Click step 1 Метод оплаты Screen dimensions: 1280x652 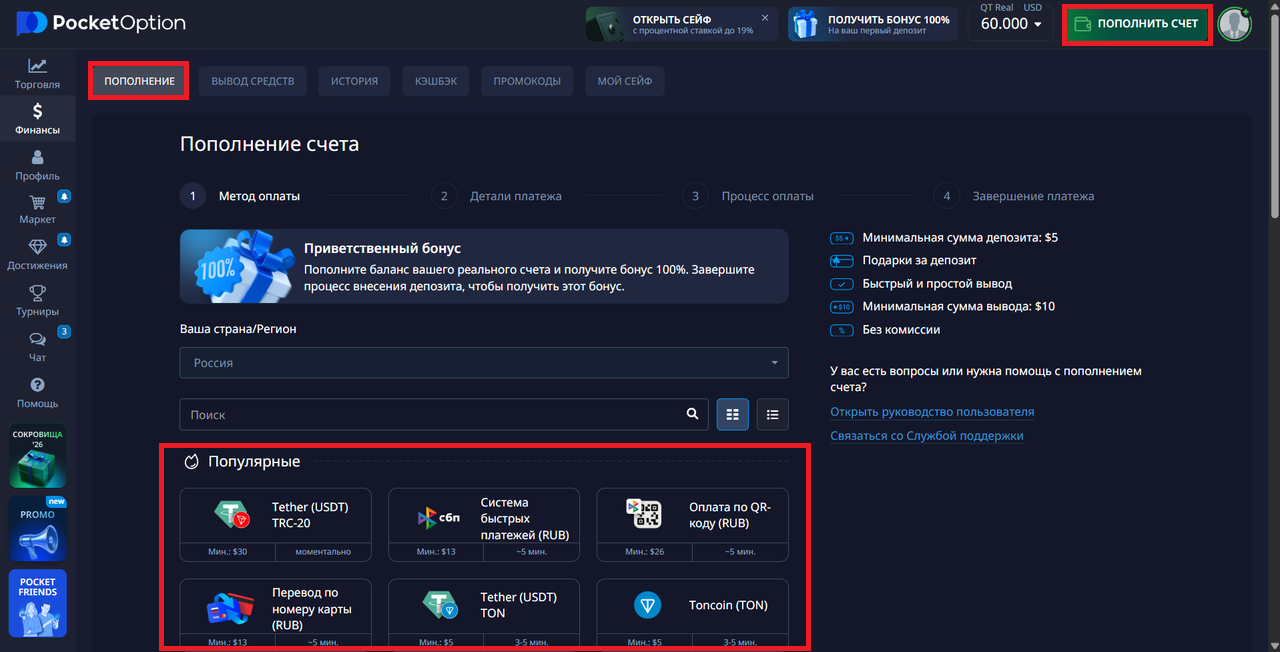[240, 196]
